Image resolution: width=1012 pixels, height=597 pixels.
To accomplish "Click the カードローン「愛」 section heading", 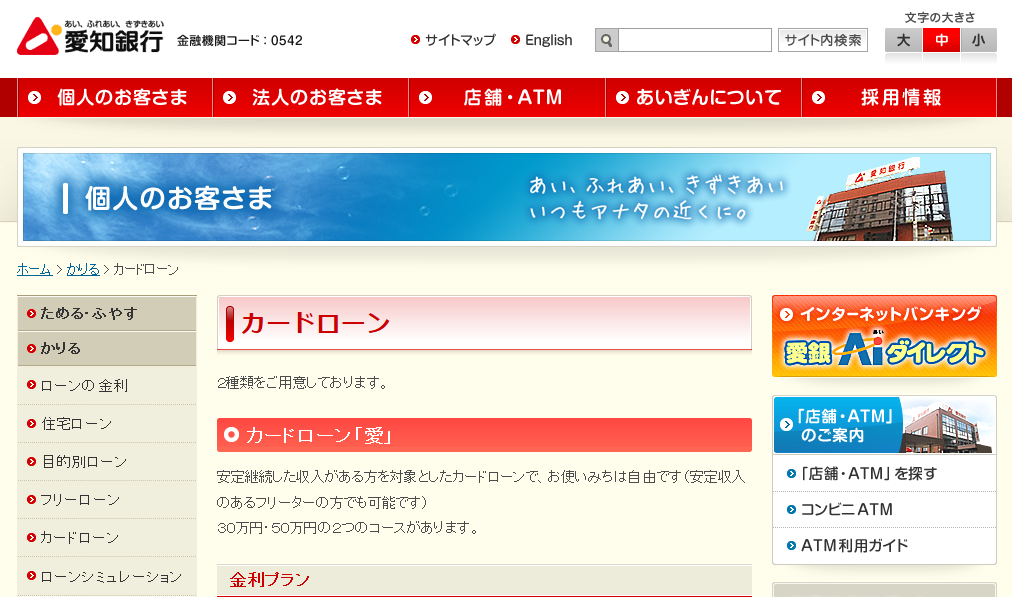I will point(484,435).
